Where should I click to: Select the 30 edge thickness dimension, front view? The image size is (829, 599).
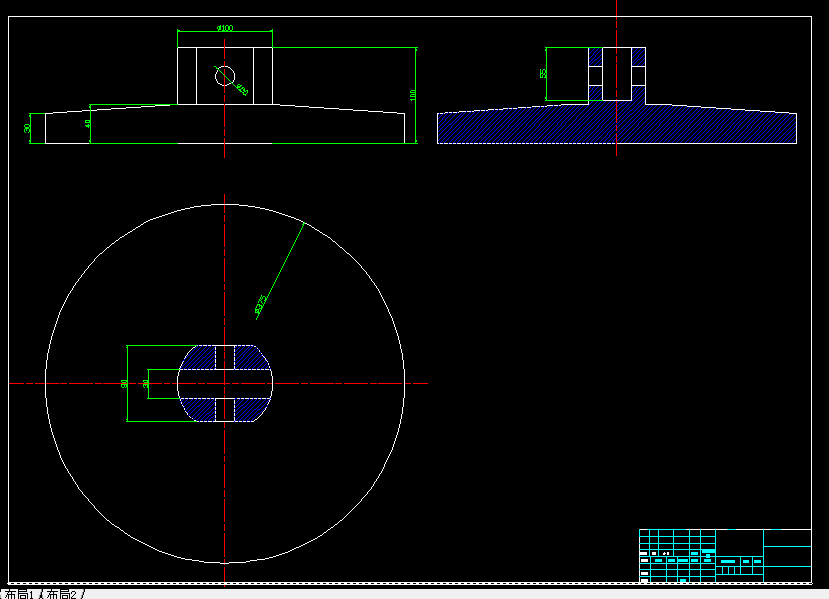click(x=27, y=128)
